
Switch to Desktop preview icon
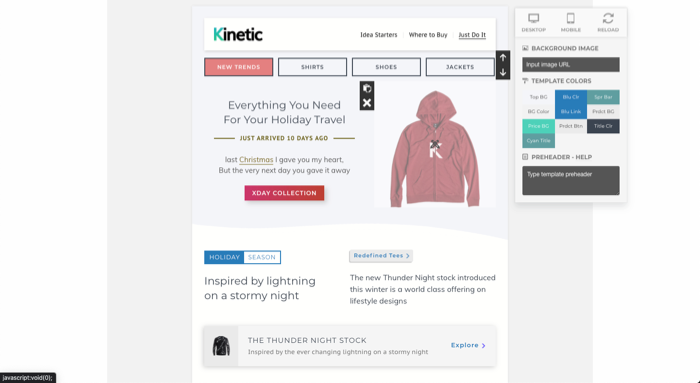[x=533, y=18]
